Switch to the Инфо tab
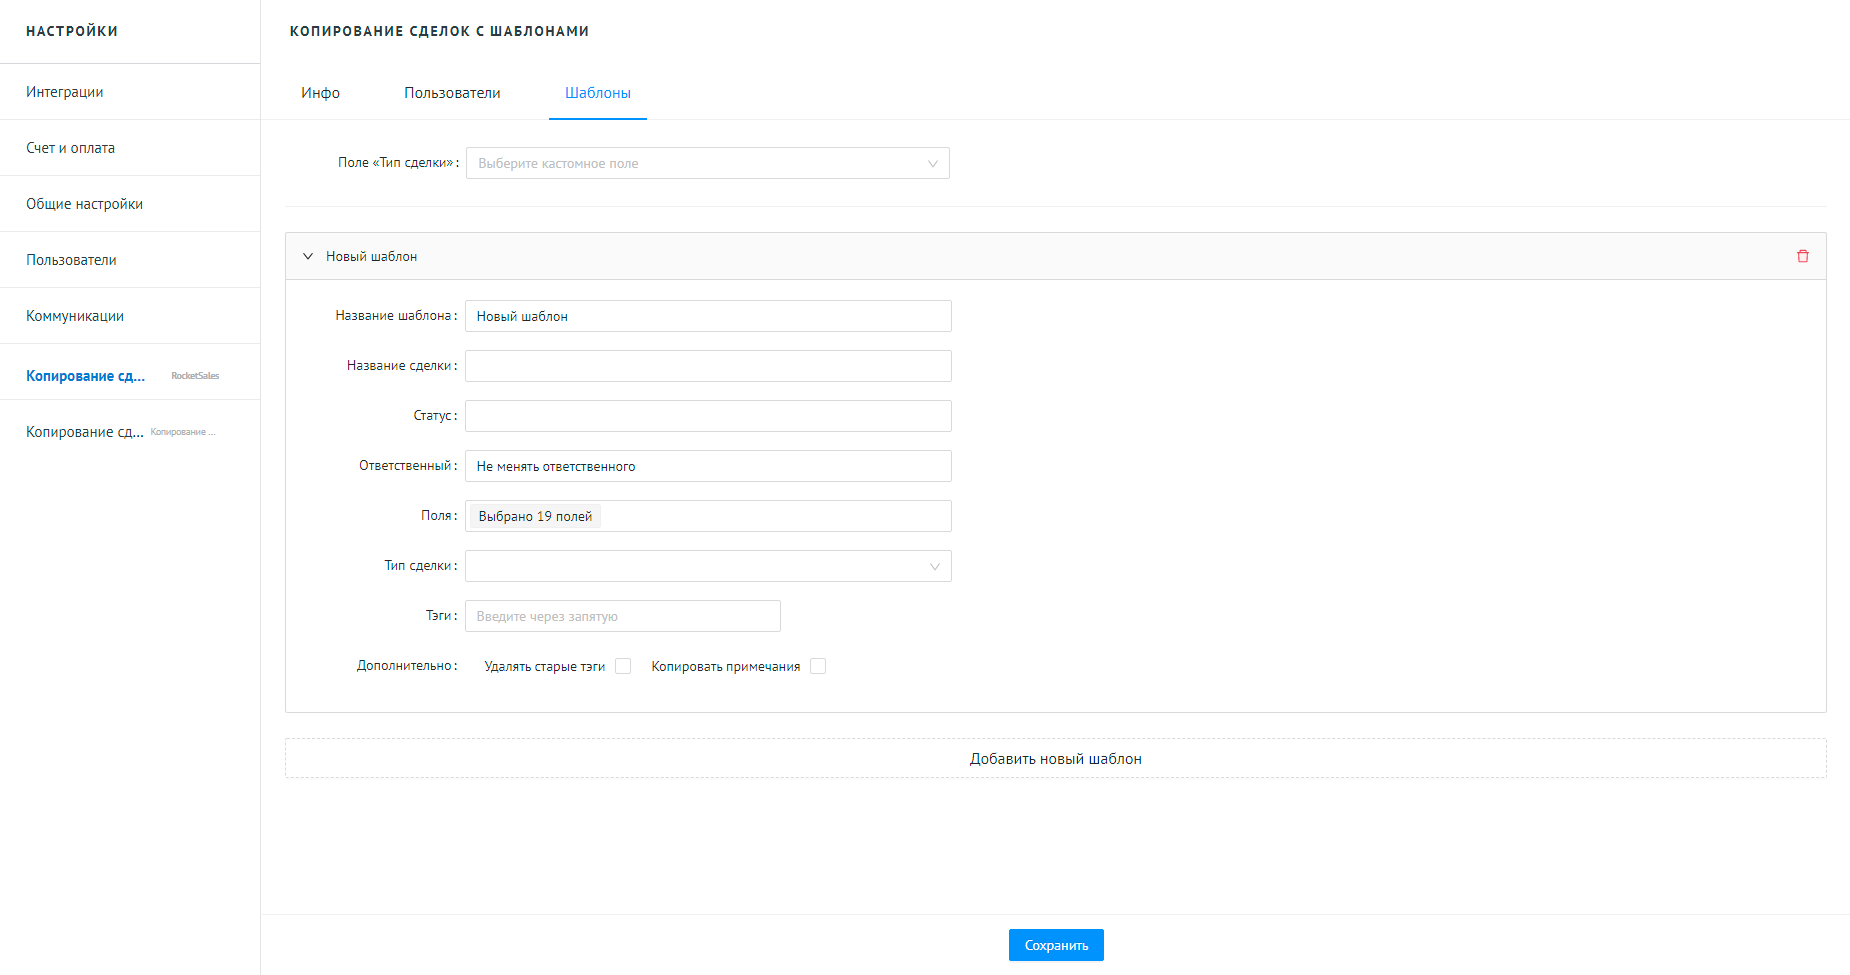Viewport: 1850px width, 975px height. [321, 93]
